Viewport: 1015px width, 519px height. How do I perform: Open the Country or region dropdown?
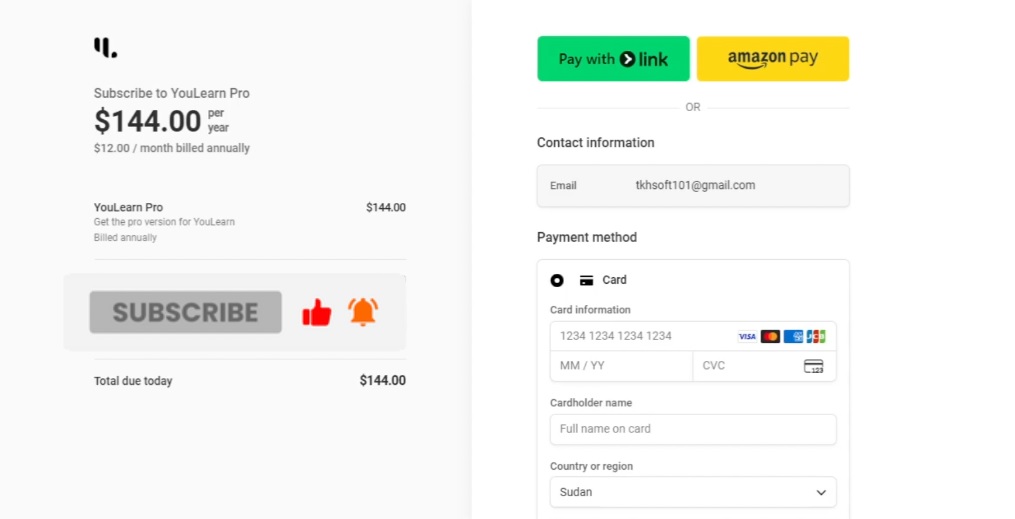(x=693, y=492)
